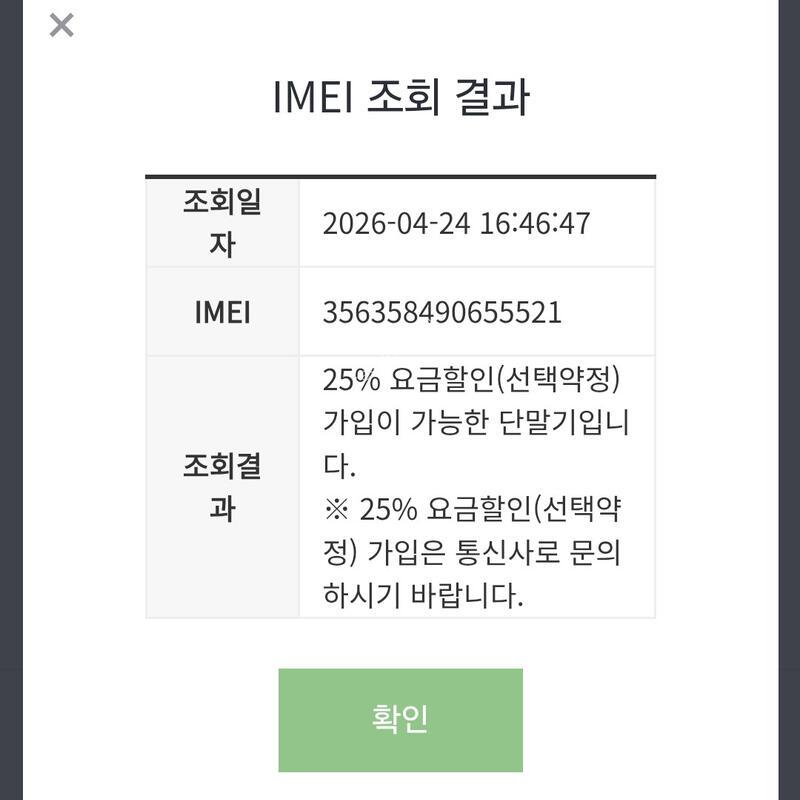Viewport: 800px width, 800px height.
Task: Click the date 2026-04-24 in the table
Action: [x=396, y=223]
